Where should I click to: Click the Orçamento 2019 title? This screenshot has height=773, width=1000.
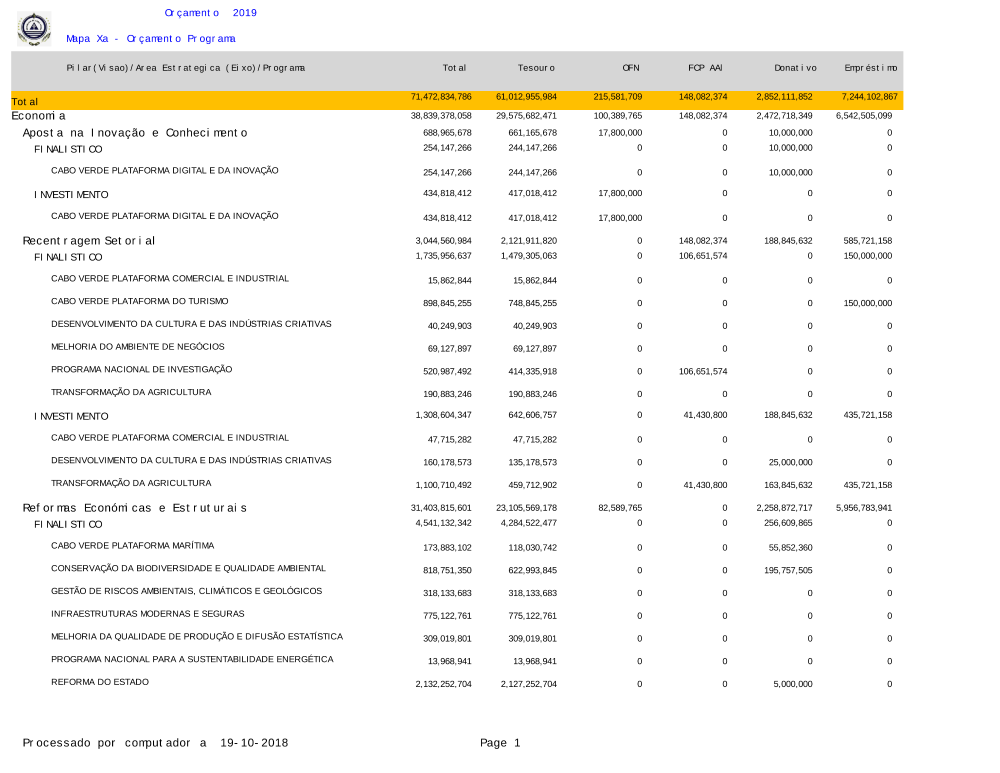point(210,13)
